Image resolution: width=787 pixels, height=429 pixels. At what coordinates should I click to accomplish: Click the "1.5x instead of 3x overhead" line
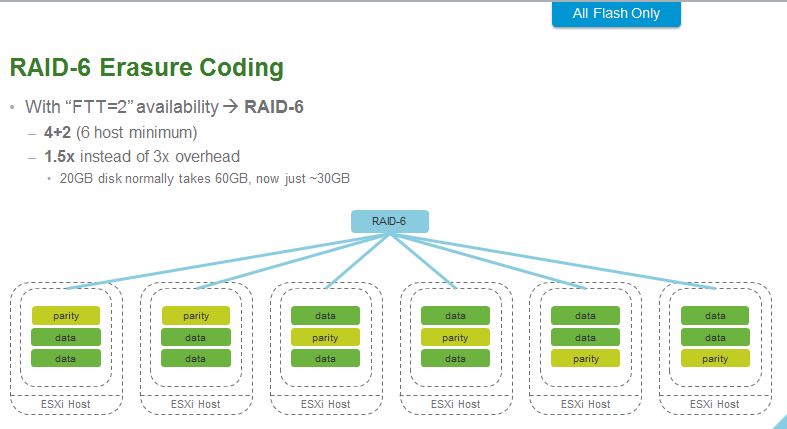(x=141, y=156)
